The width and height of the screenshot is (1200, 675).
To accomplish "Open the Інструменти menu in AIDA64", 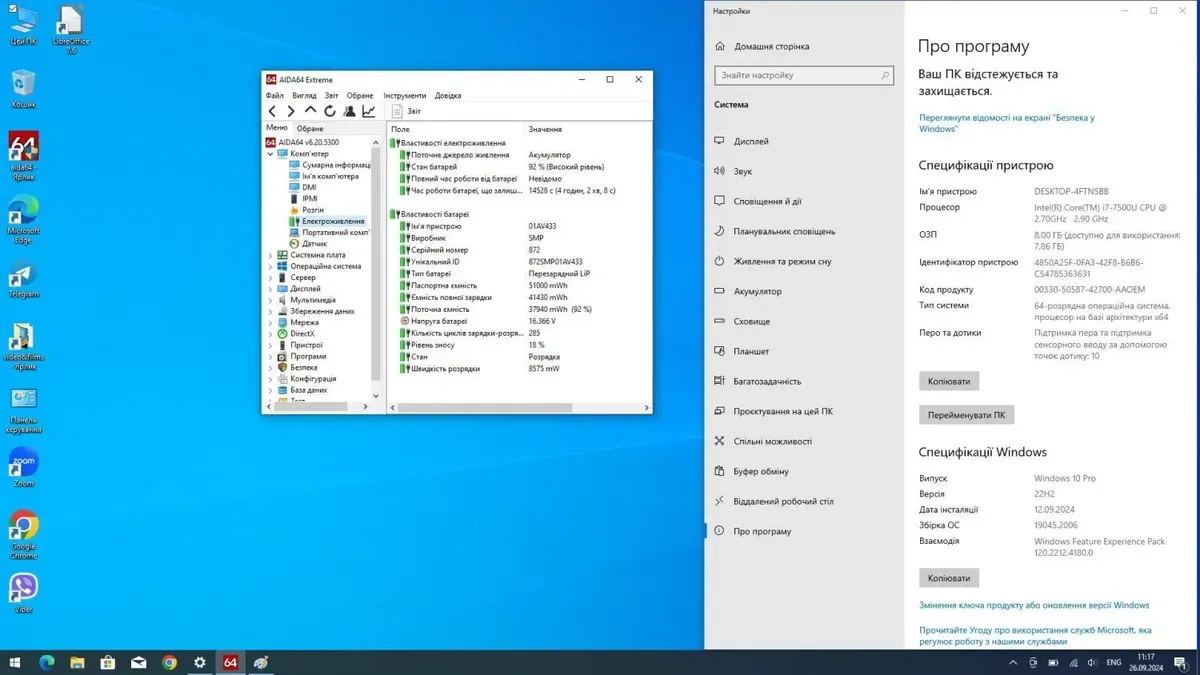I will tap(404, 96).
